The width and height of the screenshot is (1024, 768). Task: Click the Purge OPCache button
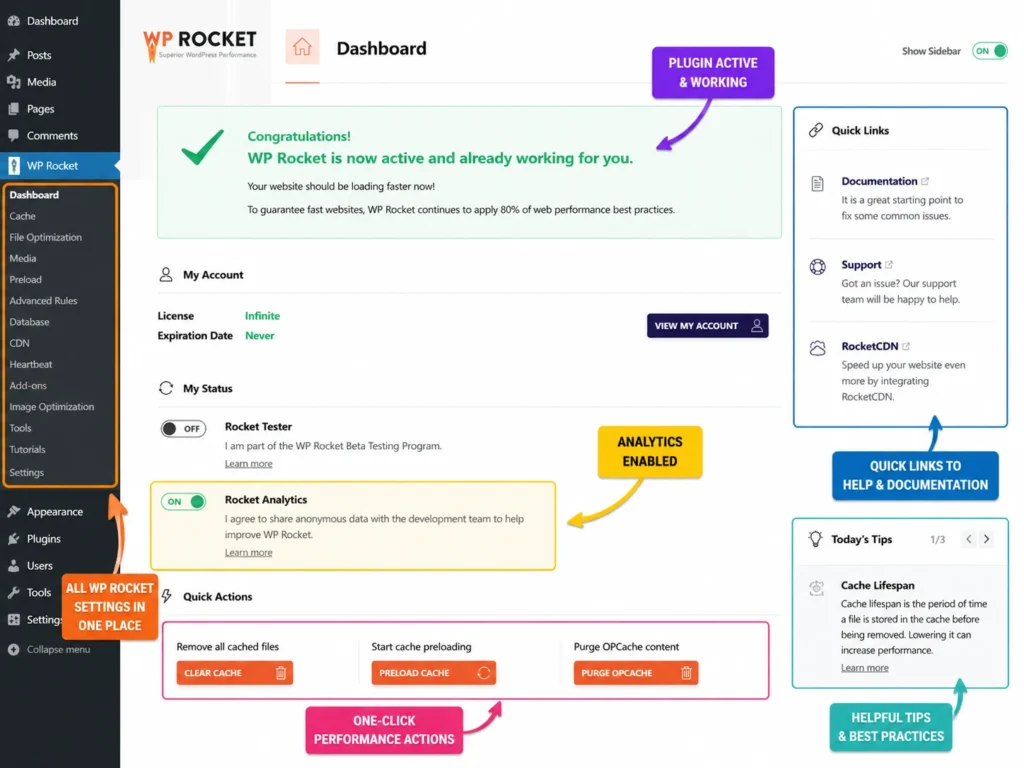[x=635, y=673]
